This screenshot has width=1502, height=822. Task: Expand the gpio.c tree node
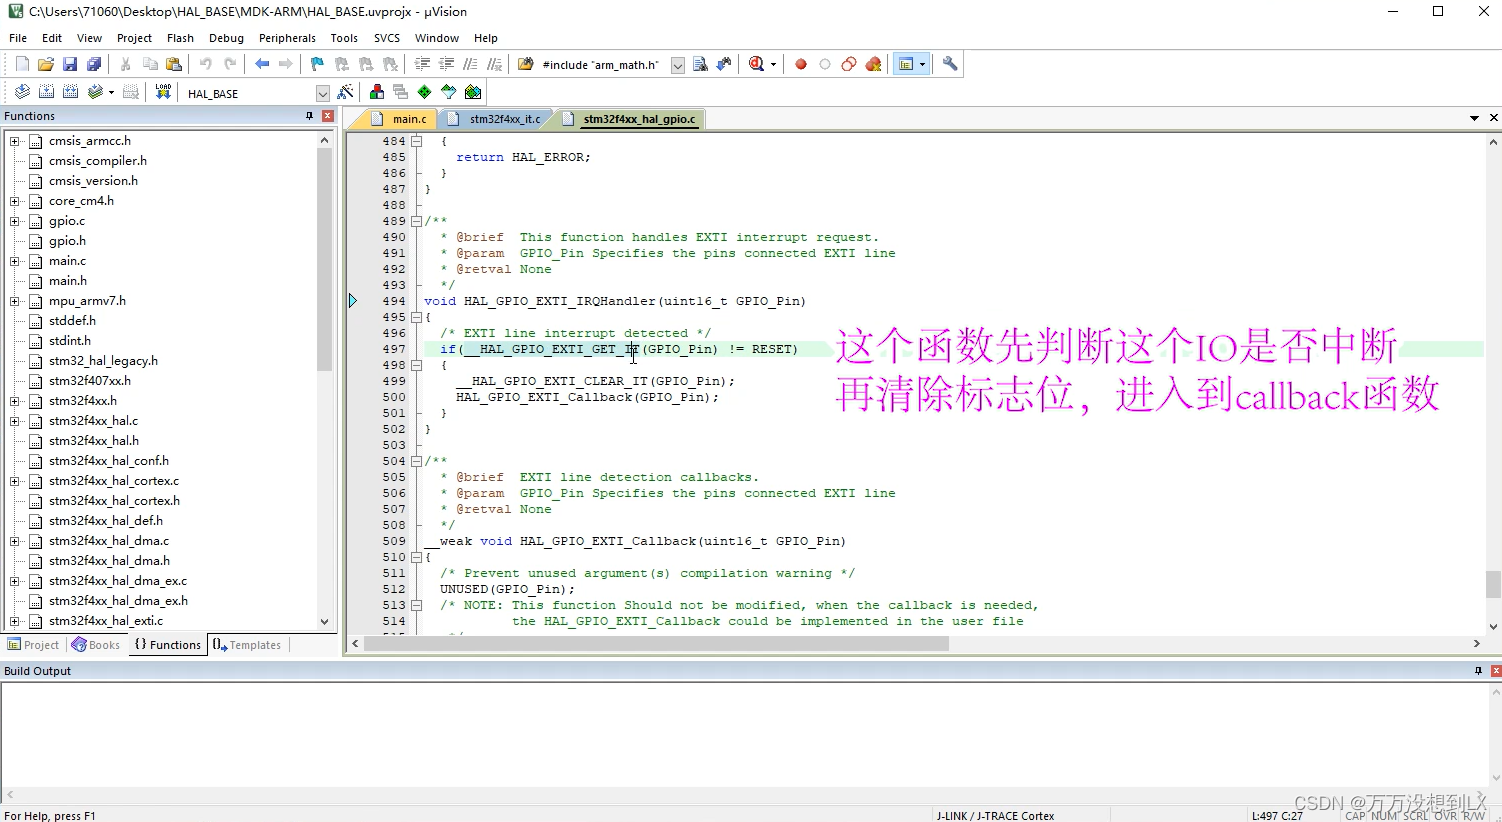point(14,221)
